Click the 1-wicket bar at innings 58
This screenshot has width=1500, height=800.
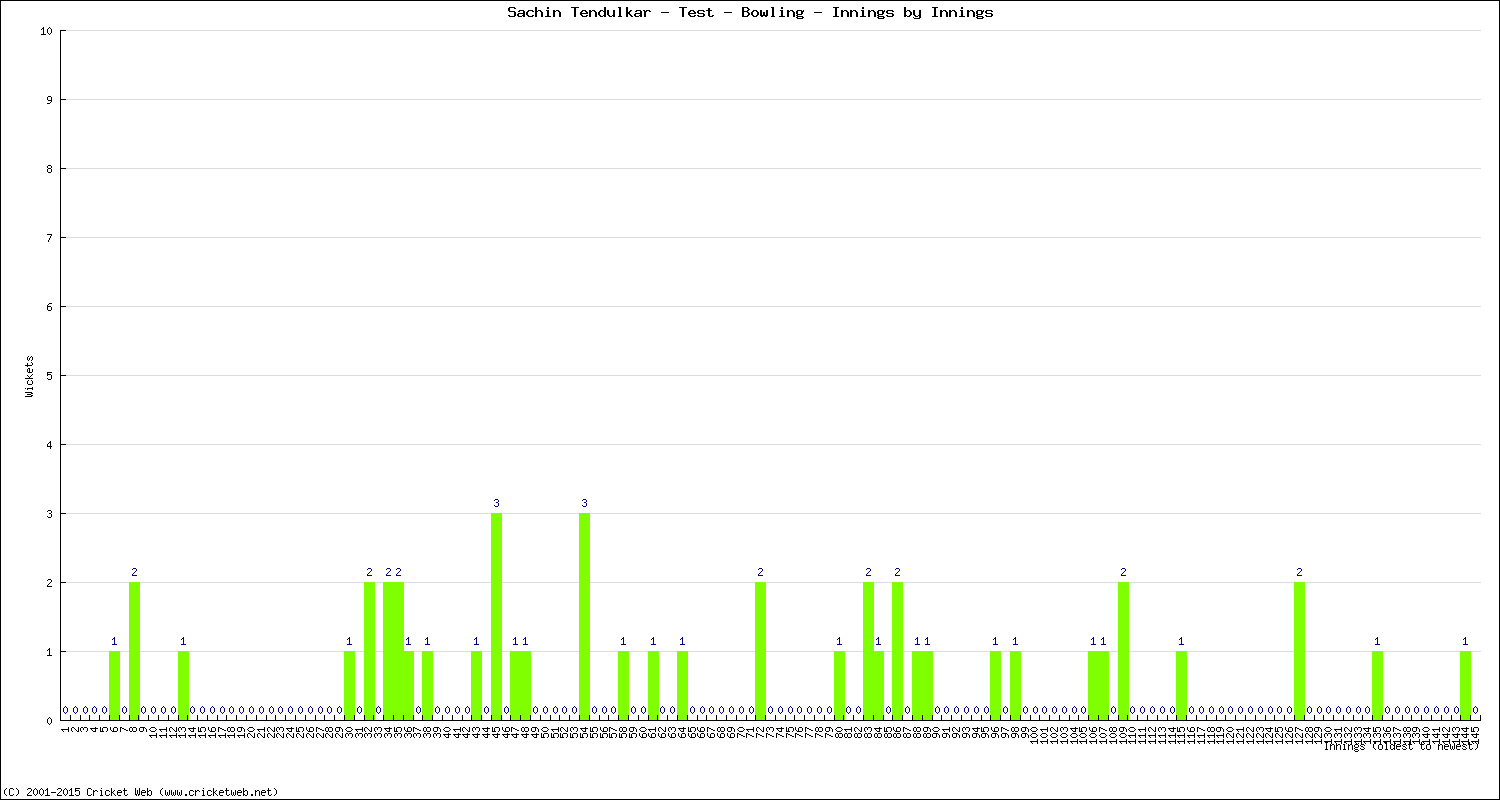pyautogui.click(x=623, y=686)
